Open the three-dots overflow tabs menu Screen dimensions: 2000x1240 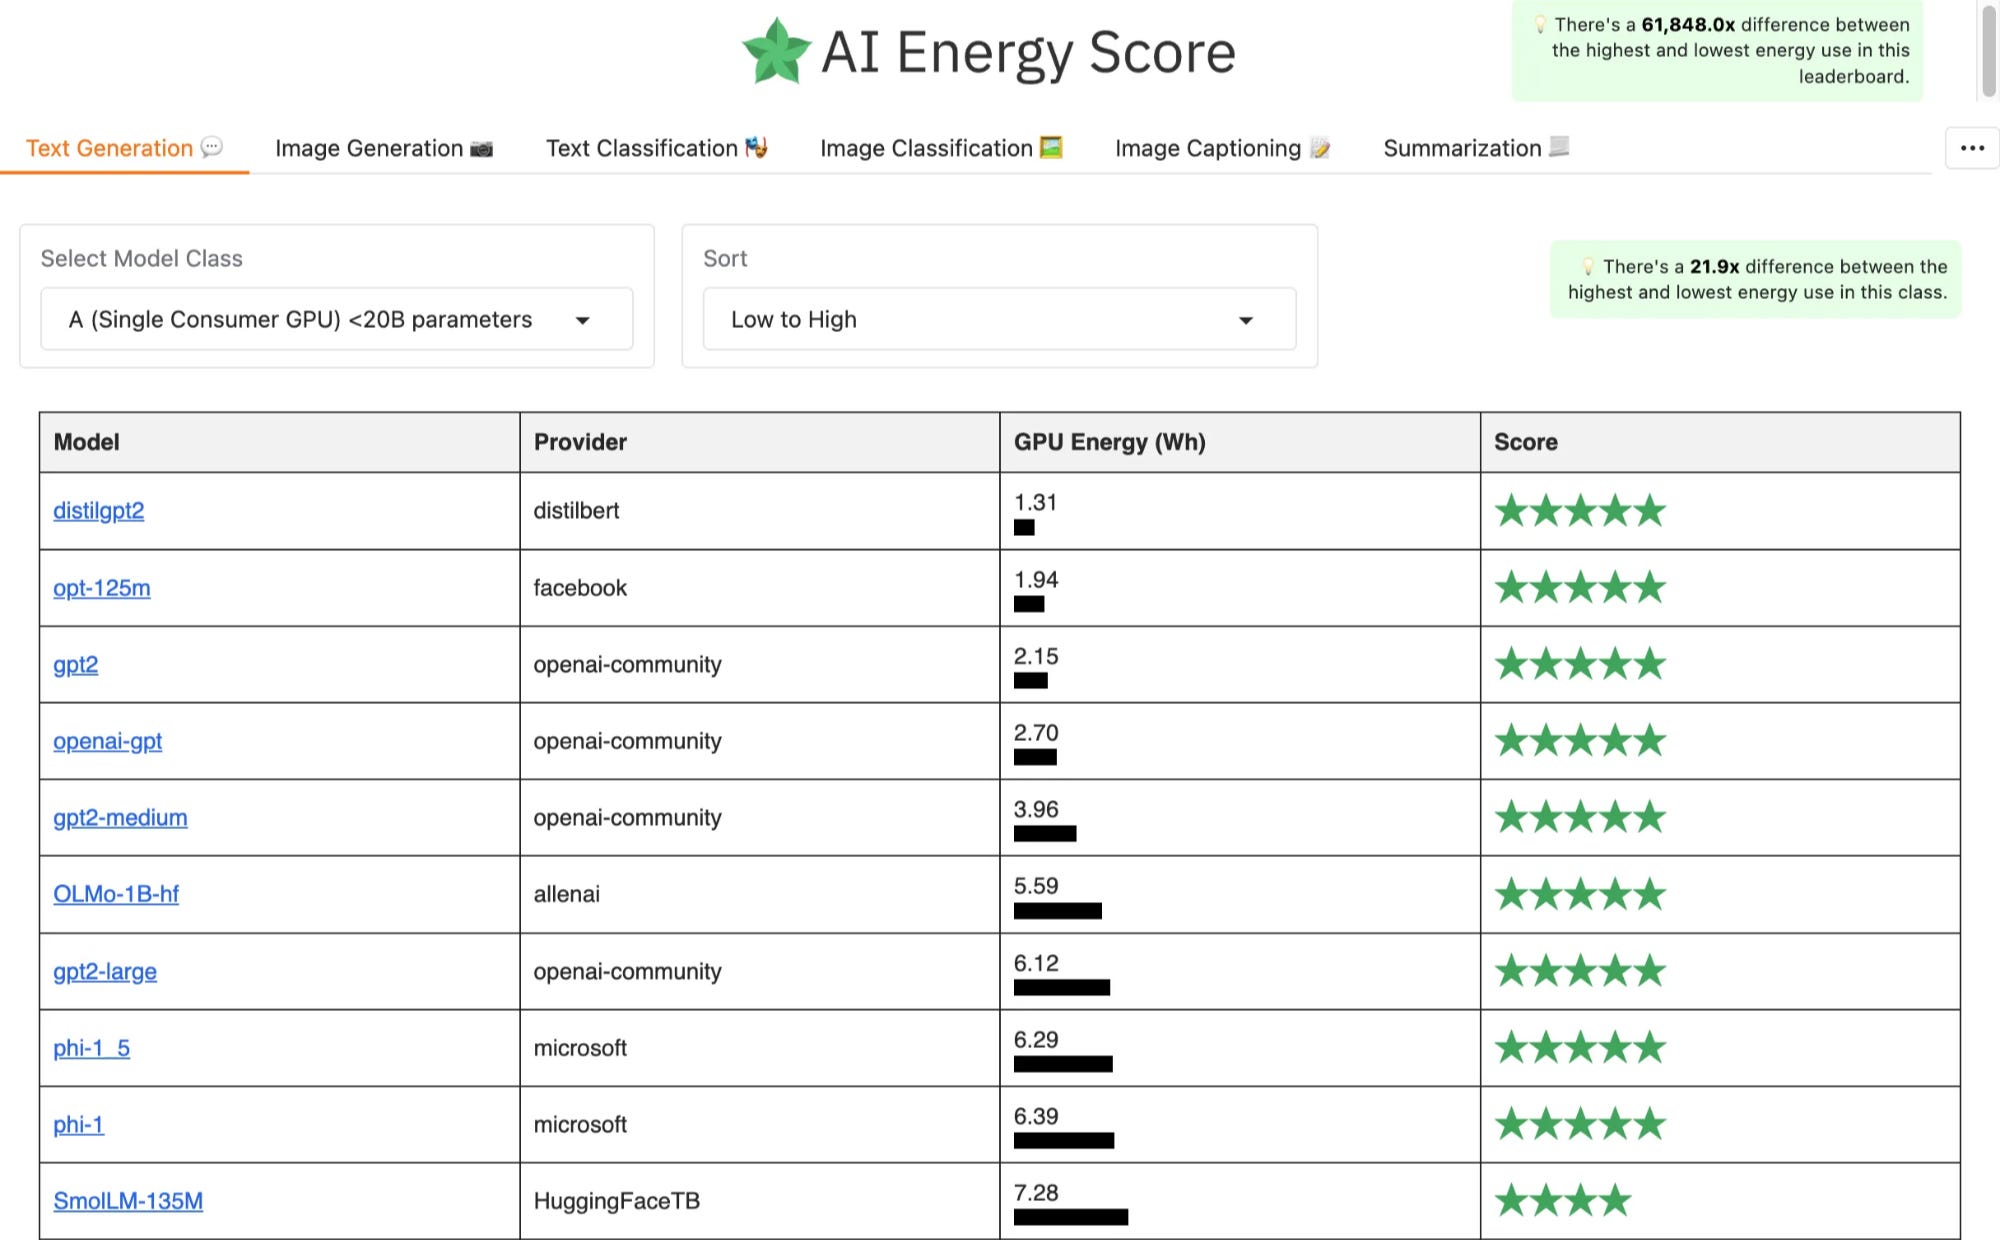point(1972,148)
